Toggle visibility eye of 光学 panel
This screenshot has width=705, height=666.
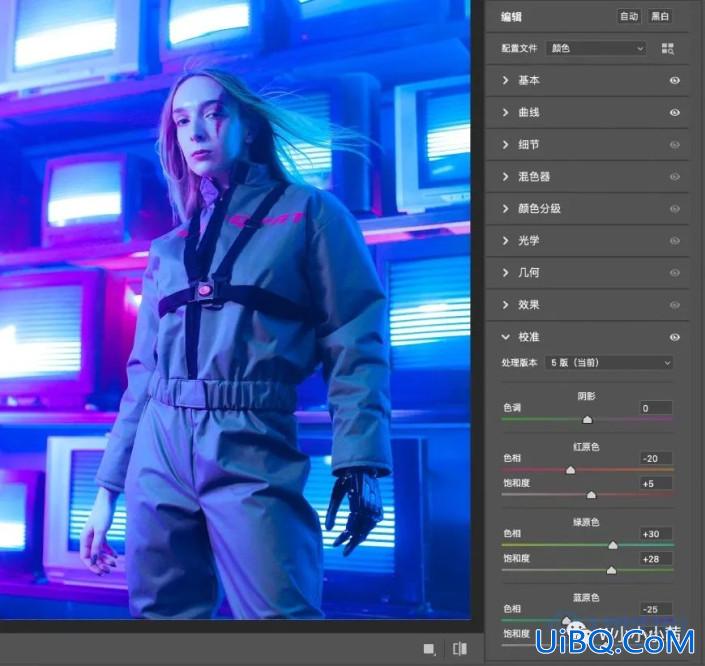[x=674, y=241]
